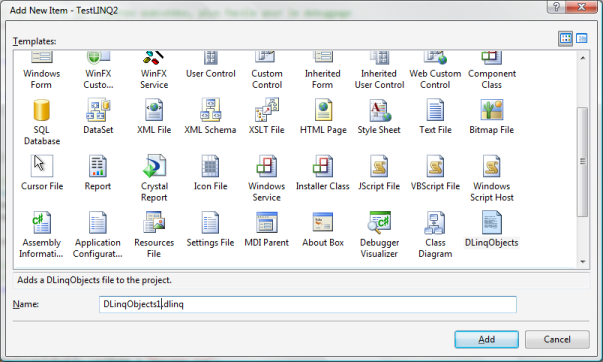603x362 pixels.
Task: Choose the Report template icon
Action: tap(98, 166)
